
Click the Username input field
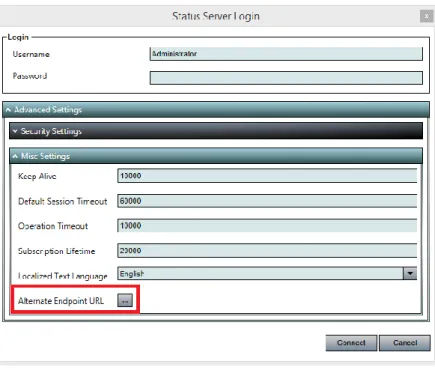[x=286, y=54]
